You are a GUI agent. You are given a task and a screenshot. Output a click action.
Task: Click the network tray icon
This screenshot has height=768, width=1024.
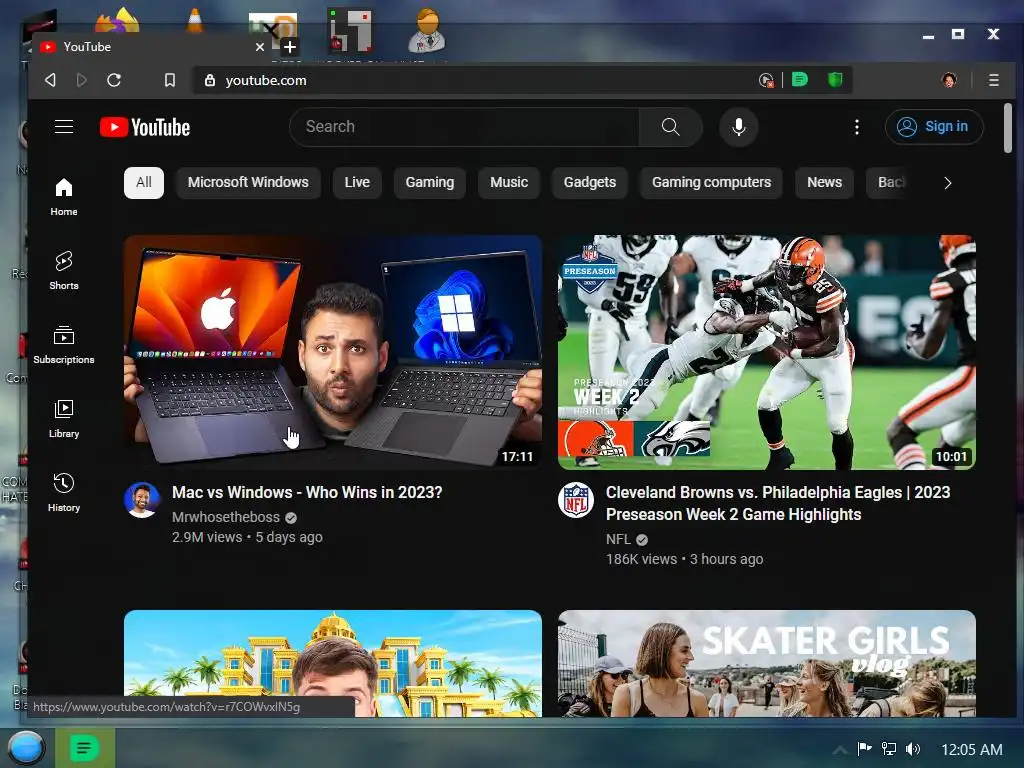tap(889, 749)
